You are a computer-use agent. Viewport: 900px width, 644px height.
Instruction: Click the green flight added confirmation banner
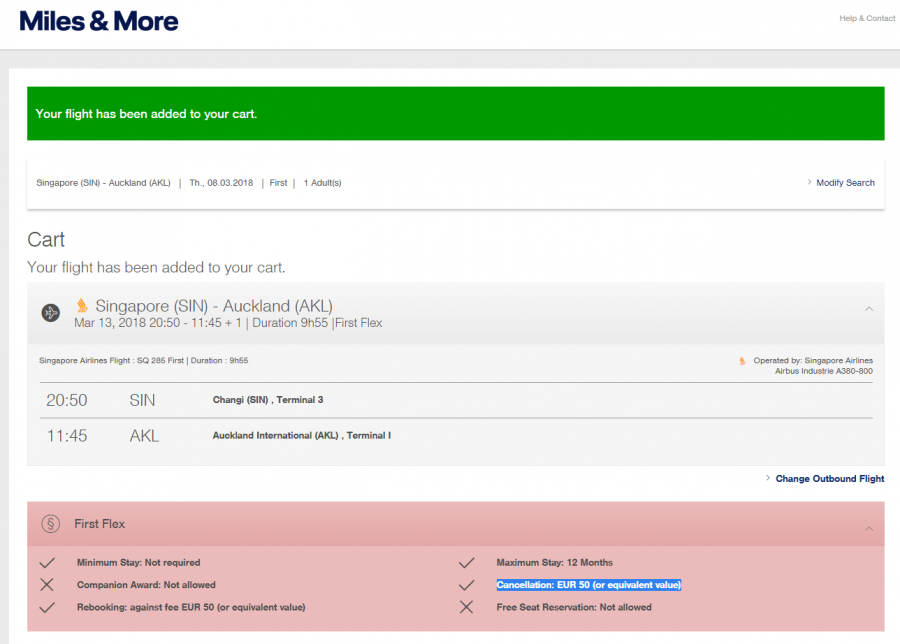pos(456,114)
